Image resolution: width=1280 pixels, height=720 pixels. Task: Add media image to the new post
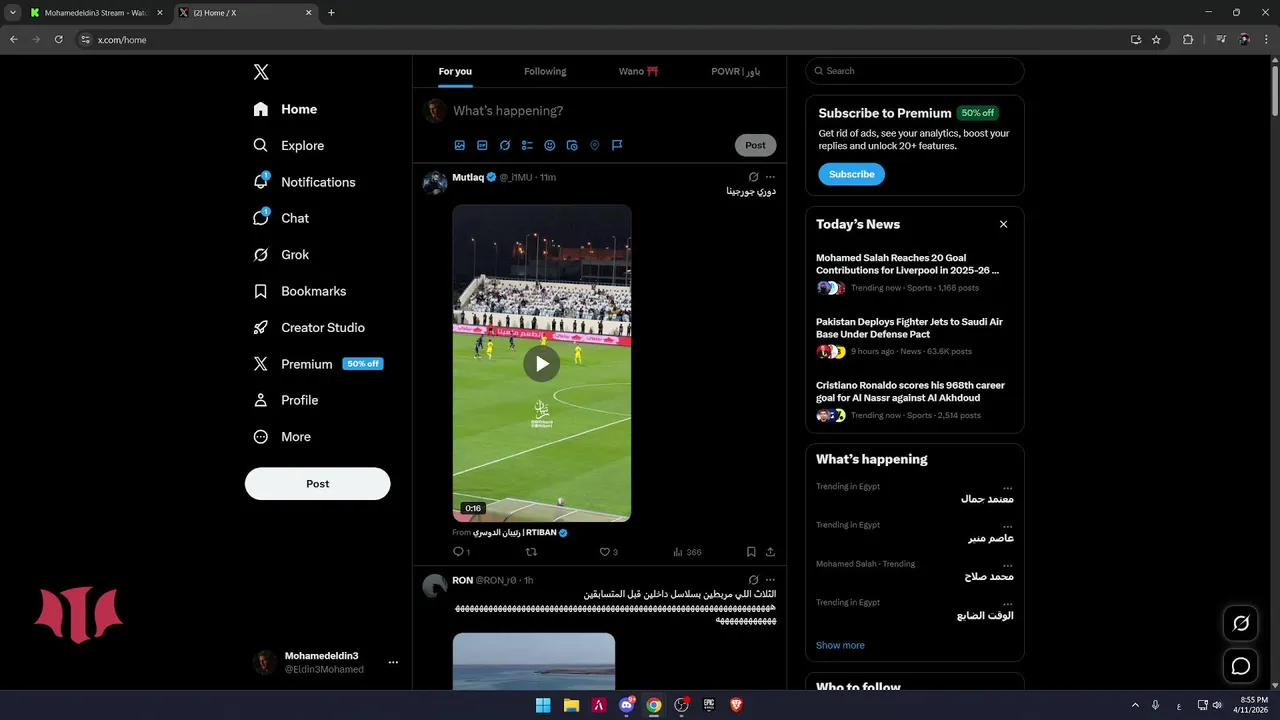point(460,145)
